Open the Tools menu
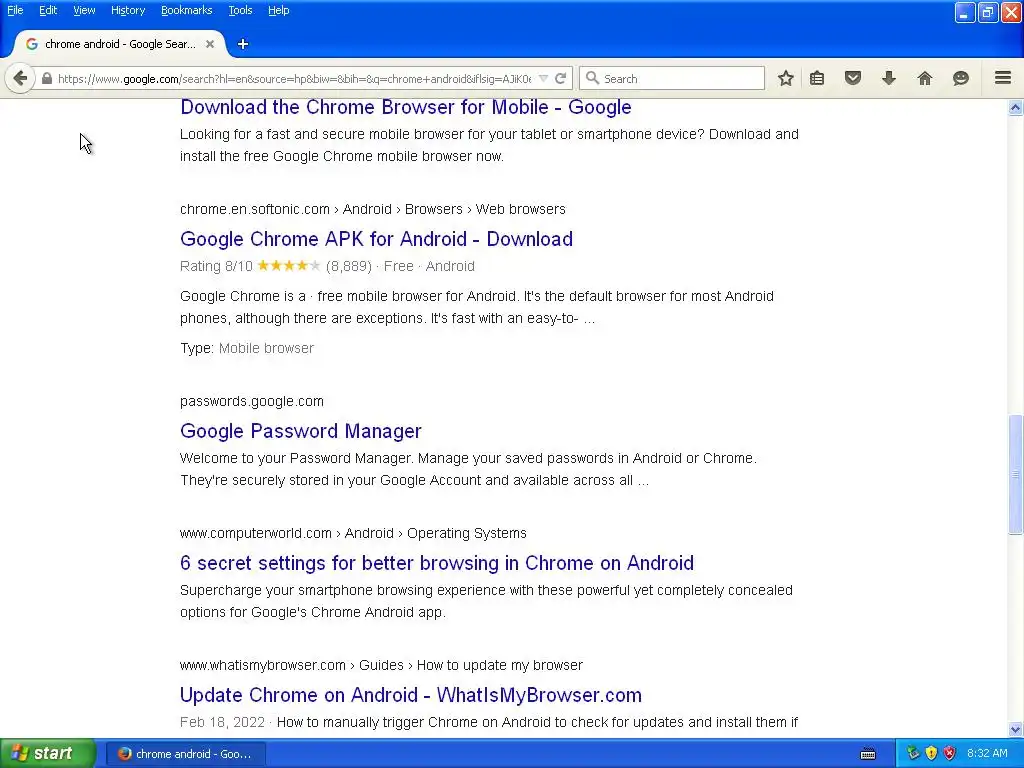Image resolution: width=1024 pixels, height=768 pixels. (x=240, y=10)
